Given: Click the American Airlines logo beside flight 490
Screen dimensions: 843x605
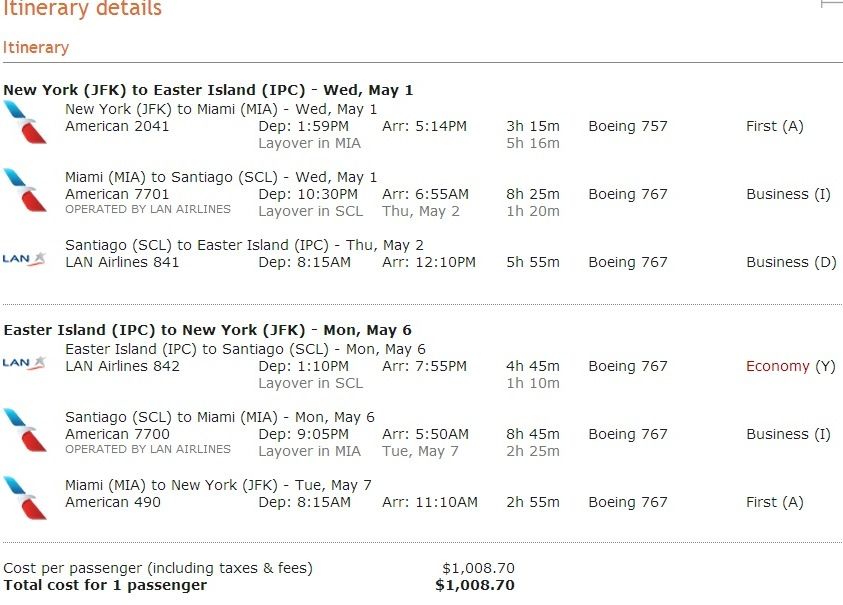Looking at the screenshot, I should coord(25,499).
